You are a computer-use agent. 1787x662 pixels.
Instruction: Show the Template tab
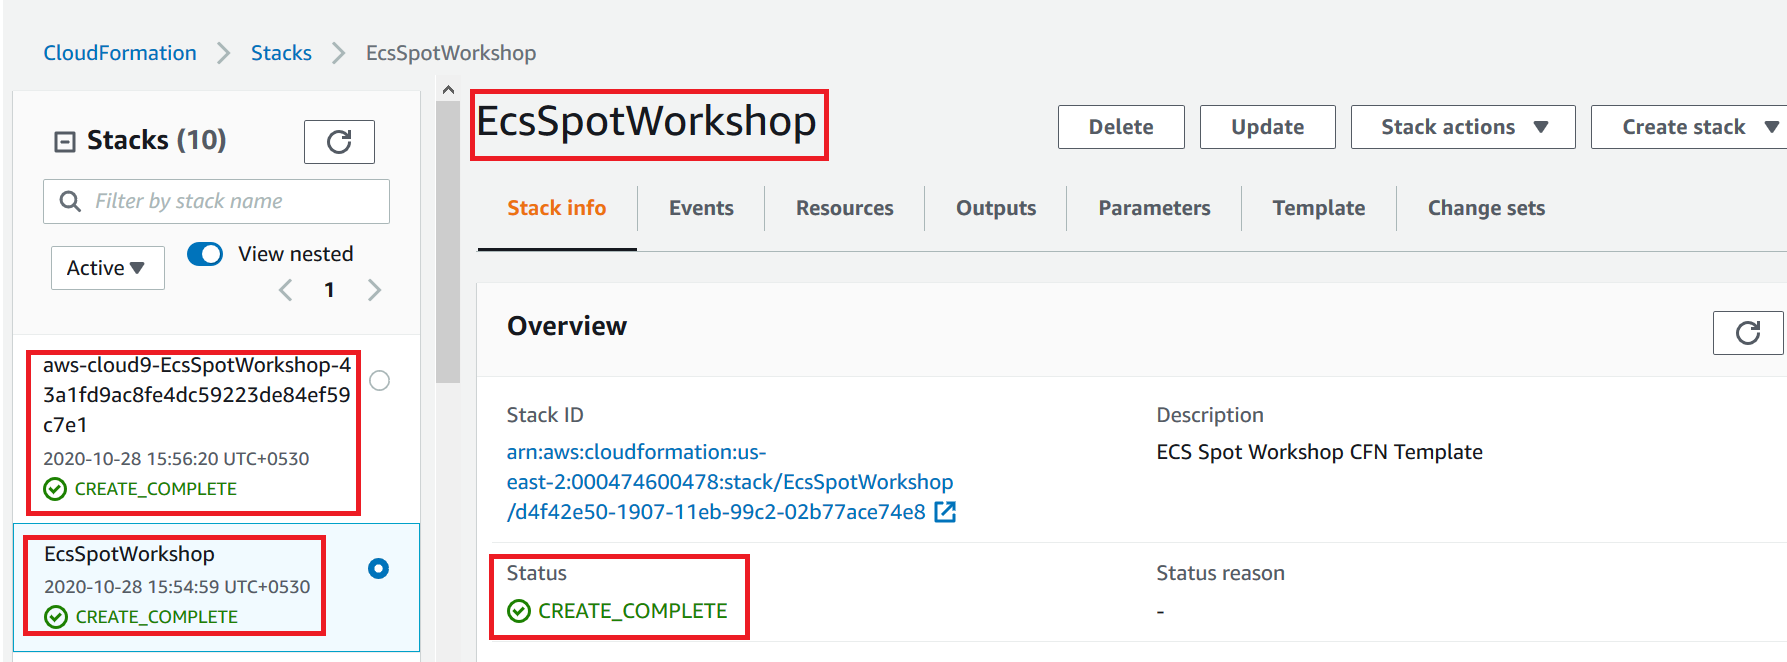(x=1318, y=208)
